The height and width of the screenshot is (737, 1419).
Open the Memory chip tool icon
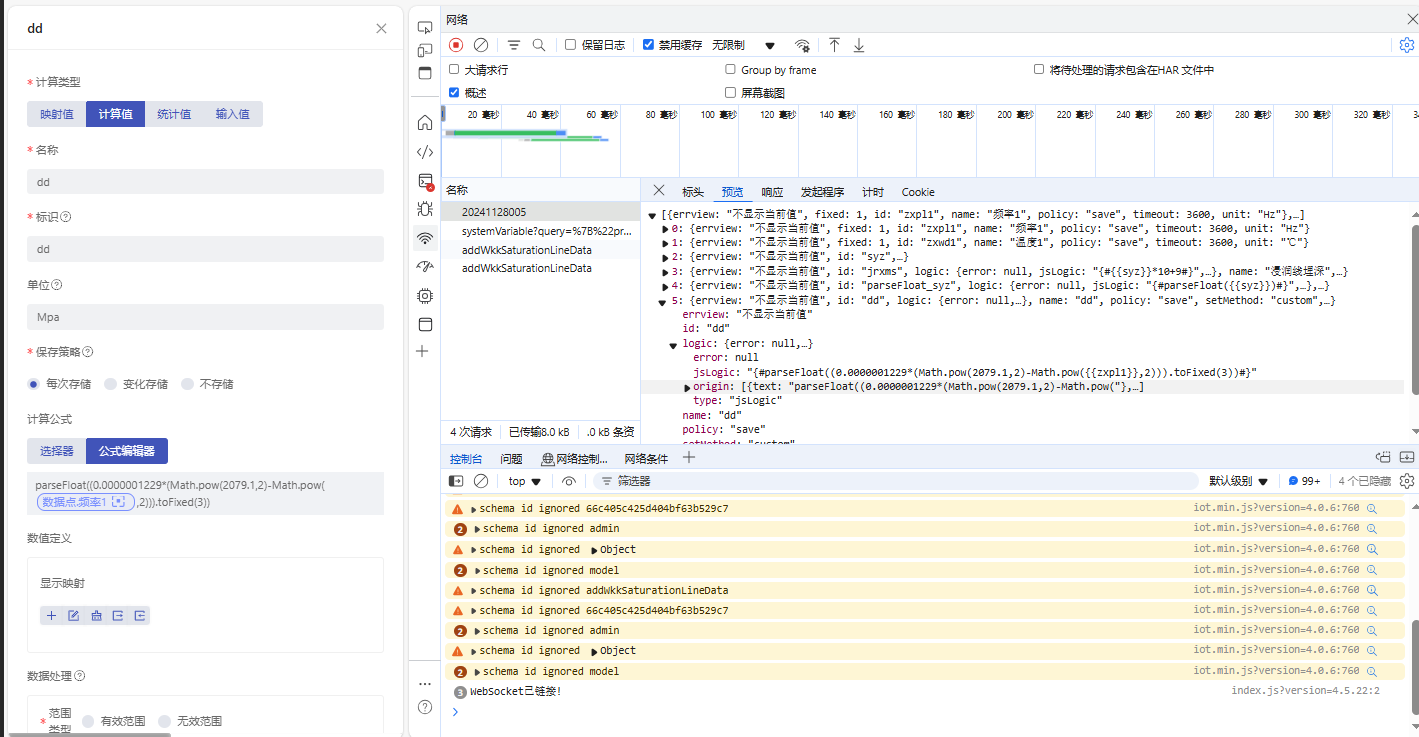pyautogui.click(x=425, y=296)
